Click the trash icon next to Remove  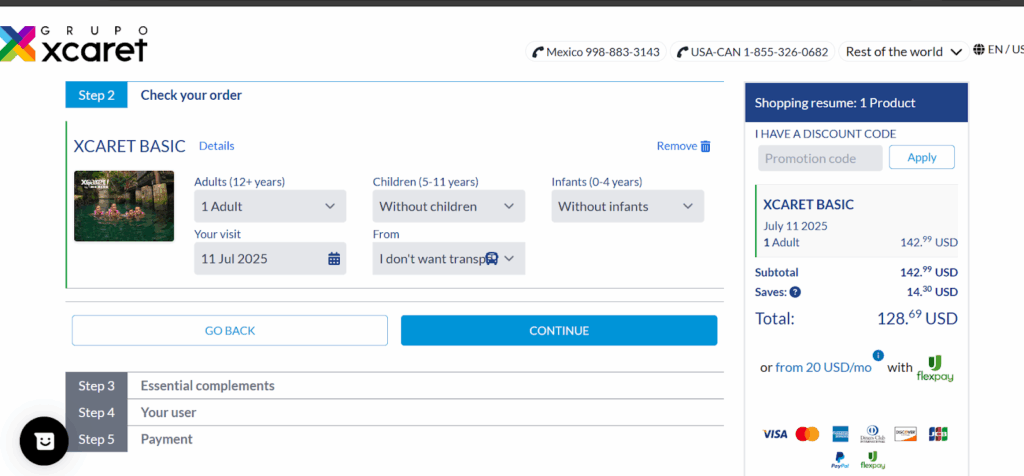[705, 146]
